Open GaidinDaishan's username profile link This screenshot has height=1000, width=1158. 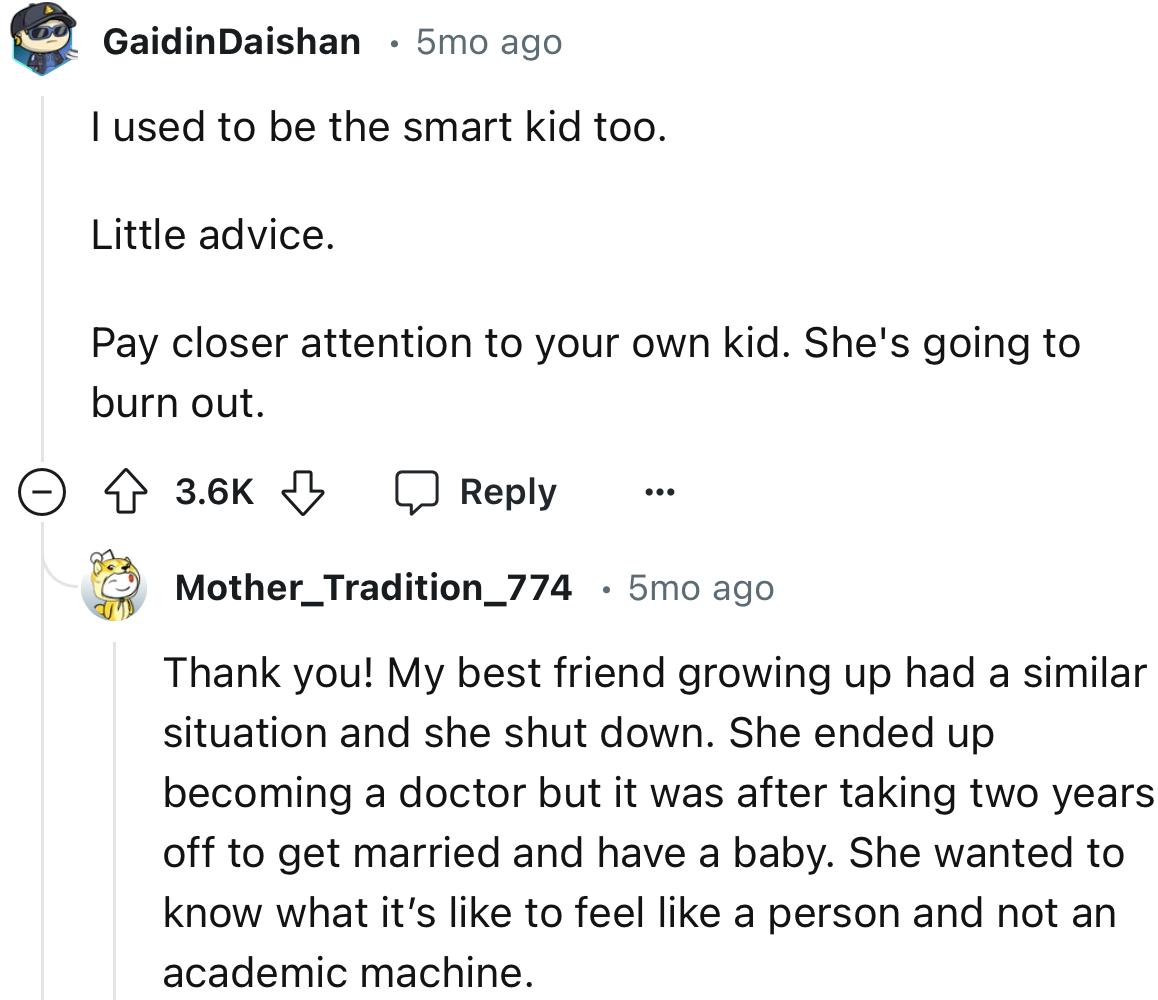tap(231, 41)
